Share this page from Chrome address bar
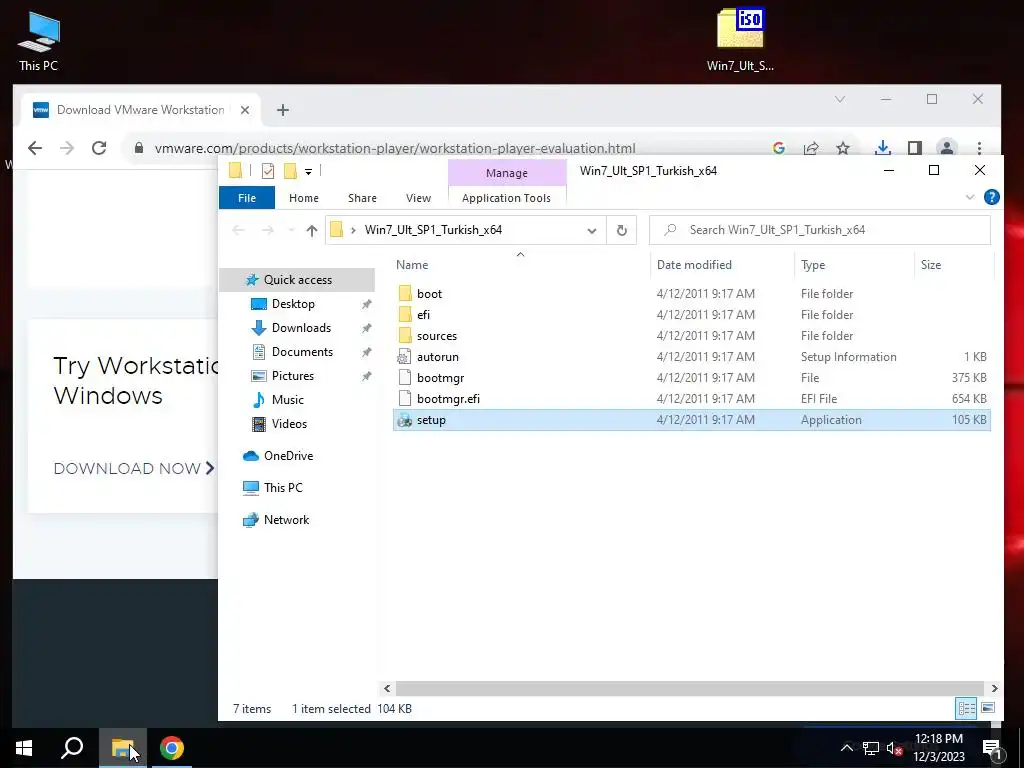This screenshot has height=768, width=1024. (x=811, y=148)
